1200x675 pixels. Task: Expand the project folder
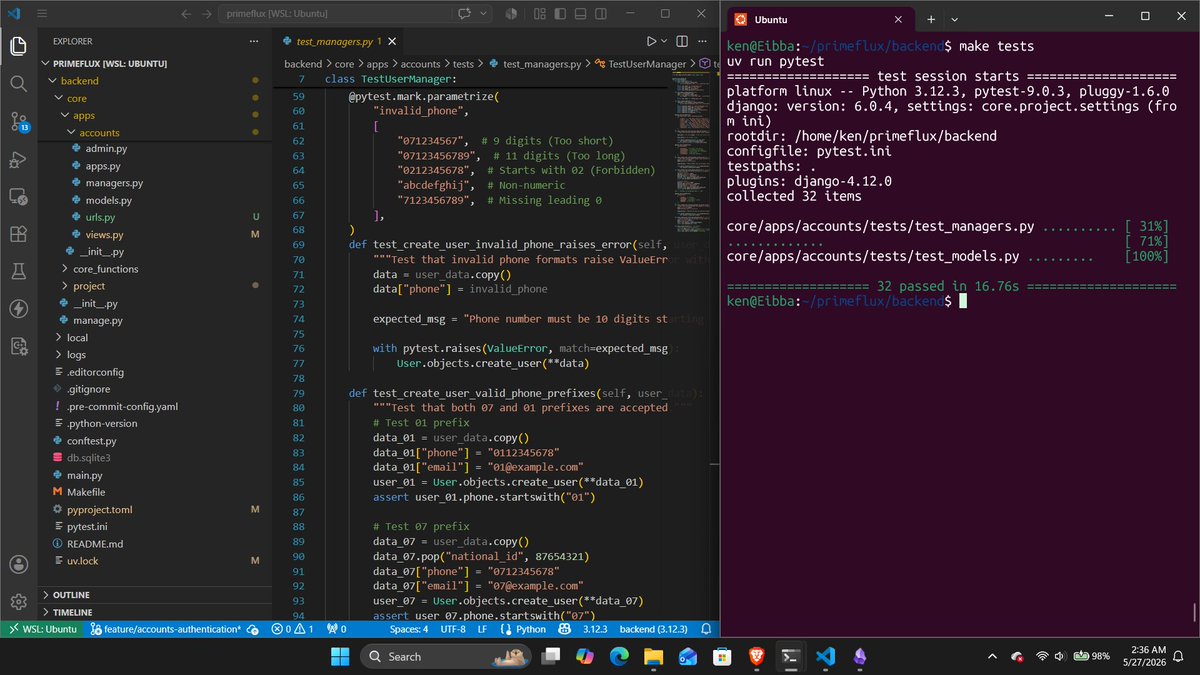(x=155, y=286)
